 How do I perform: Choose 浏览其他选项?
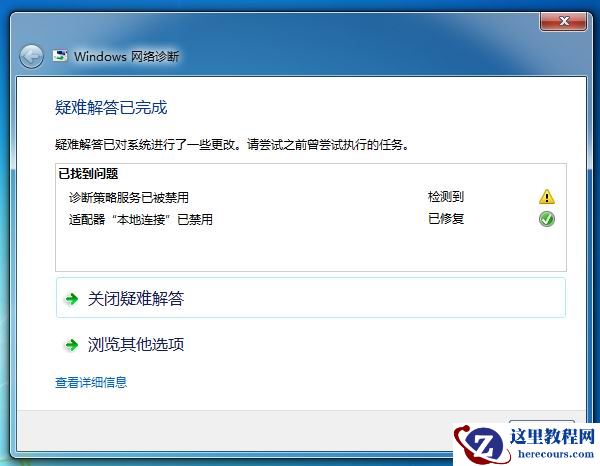311,344
